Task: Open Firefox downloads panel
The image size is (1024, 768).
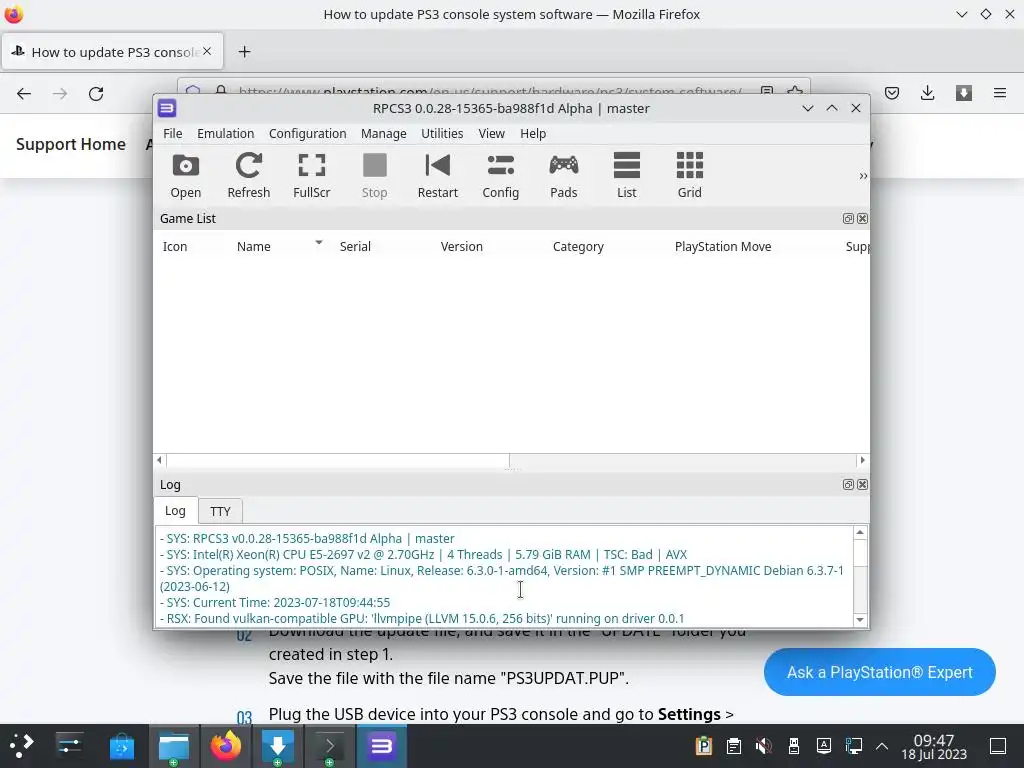Action: 927,93
